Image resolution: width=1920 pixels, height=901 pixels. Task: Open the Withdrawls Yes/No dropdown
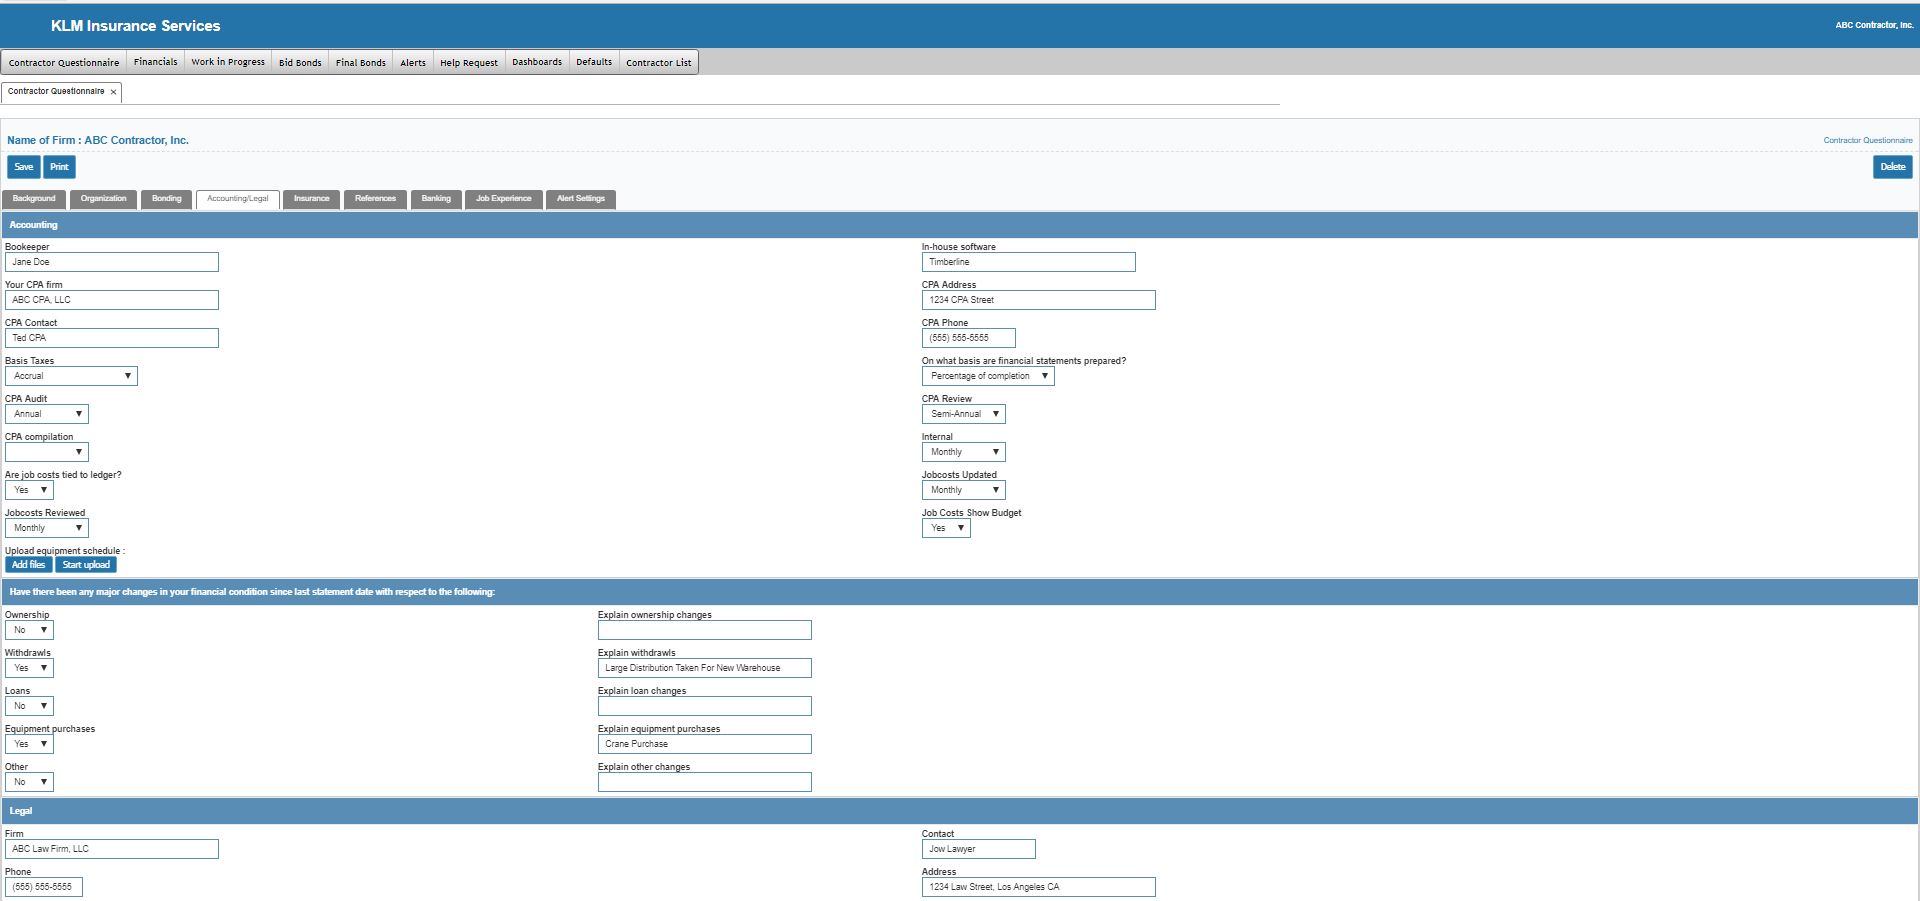tap(29, 668)
